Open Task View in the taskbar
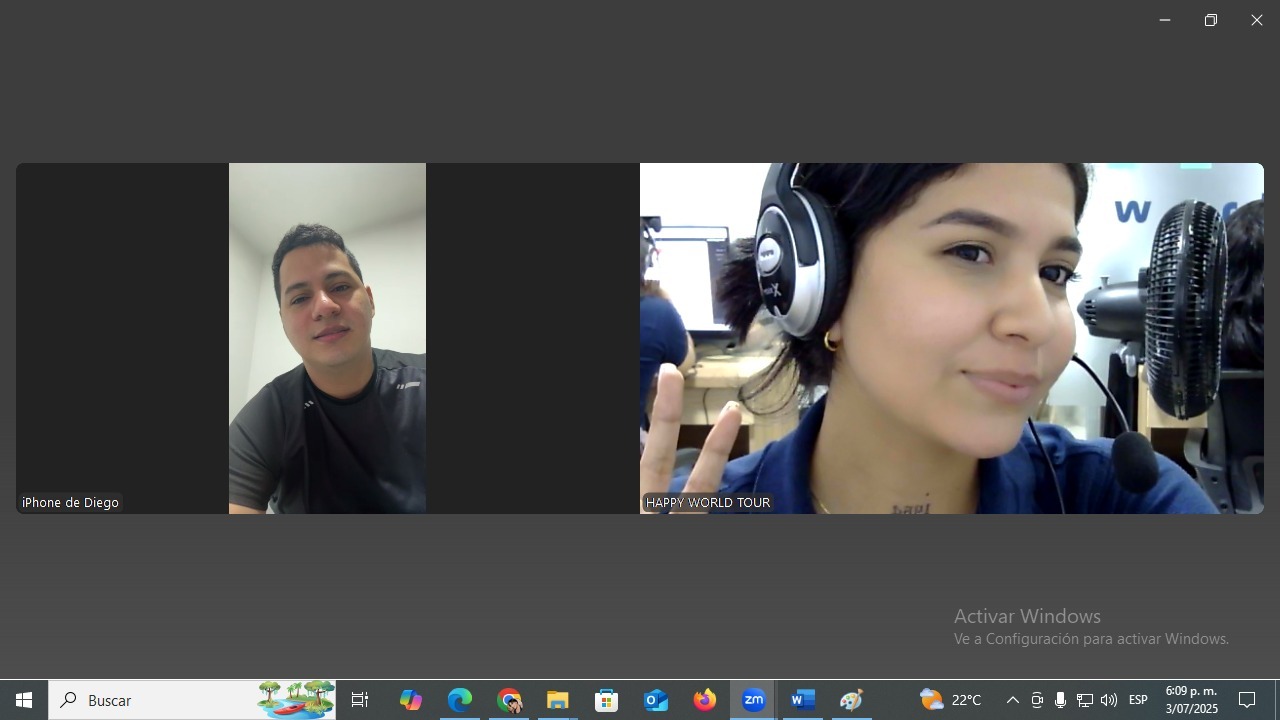This screenshot has width=1280, height=720. [x=360, y=700]
